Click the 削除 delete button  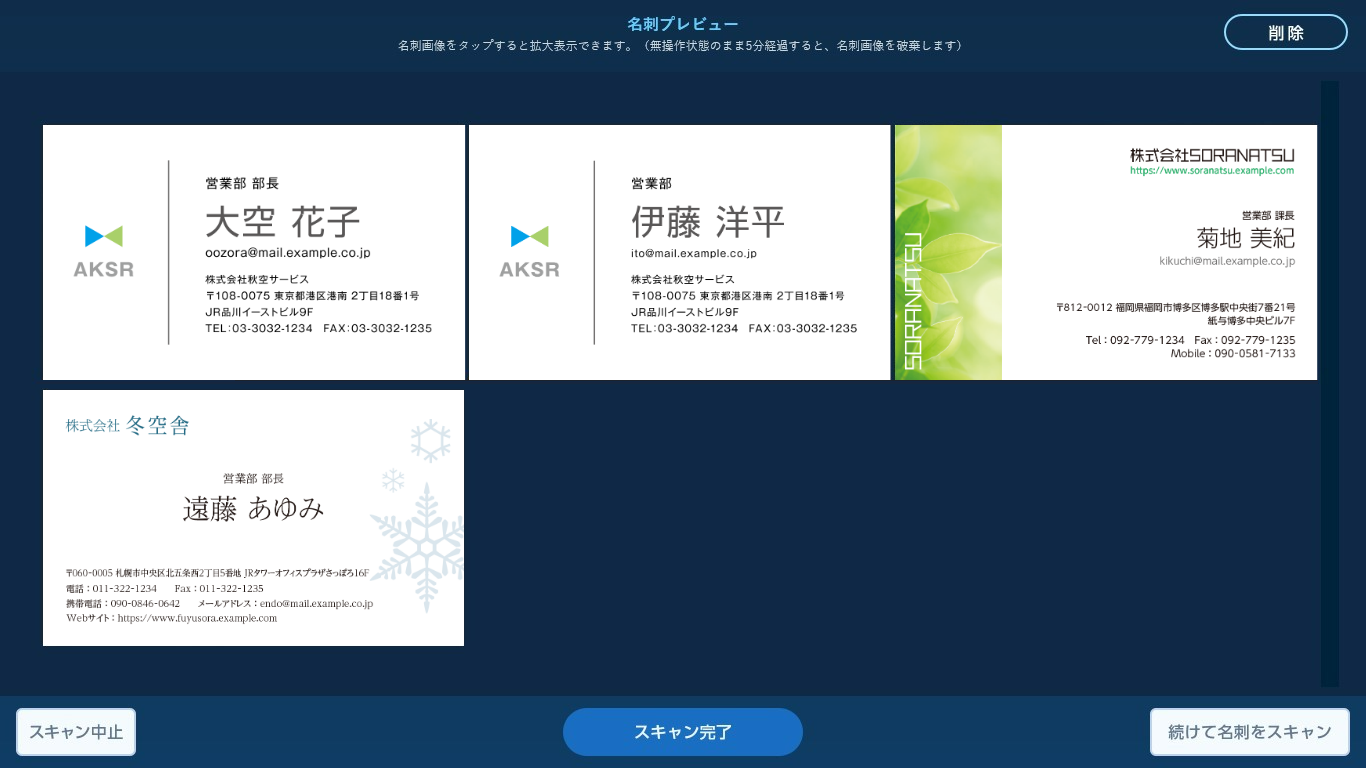(x=1285, y=32)
